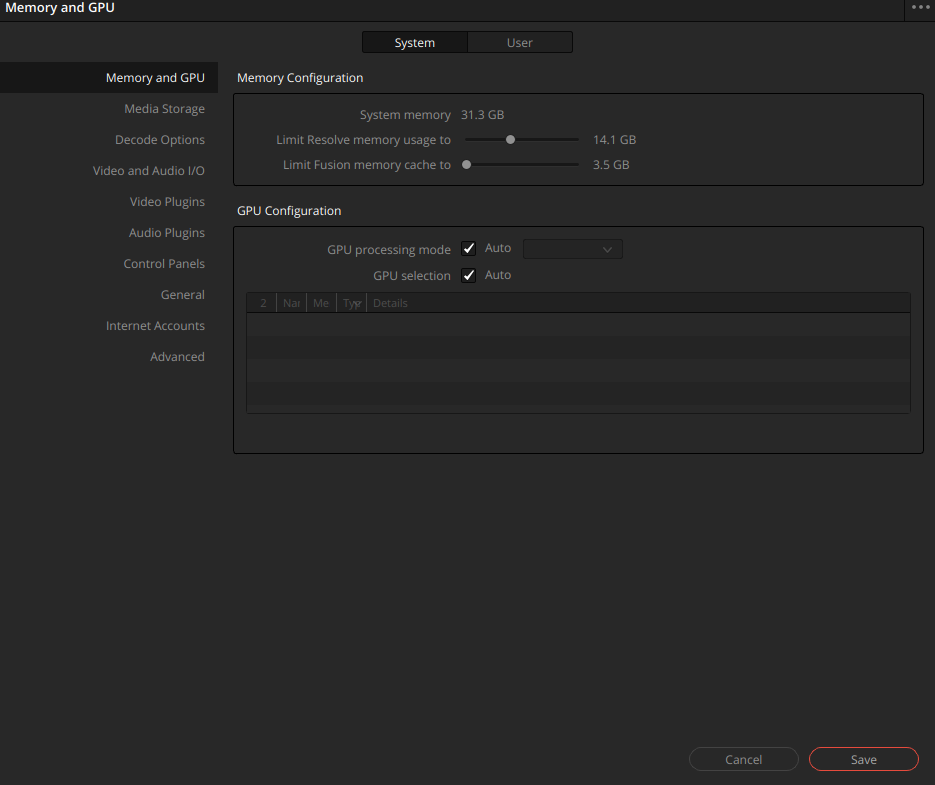Viewport: 935px width, 785px height.
Task: Open Control Panels settings
Action: click(x=164, y=264)
